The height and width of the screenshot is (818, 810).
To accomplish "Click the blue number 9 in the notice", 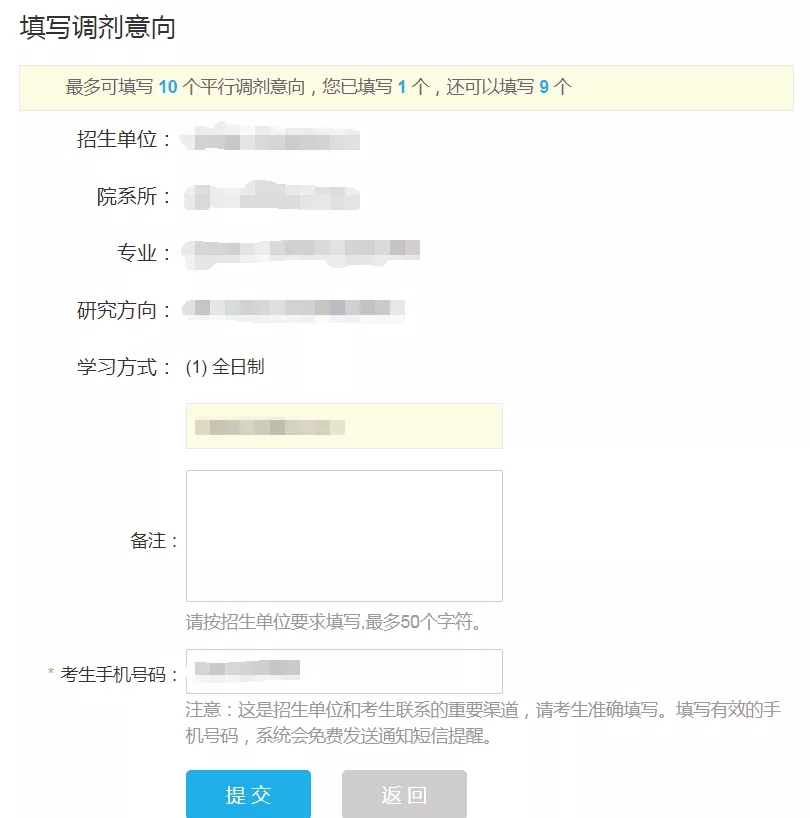I will coord(544,87).
